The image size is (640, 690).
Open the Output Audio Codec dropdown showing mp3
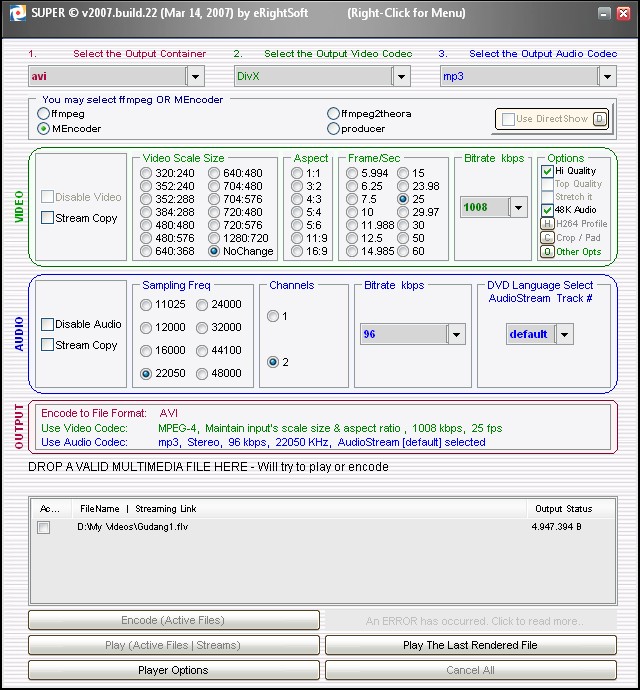607,76
